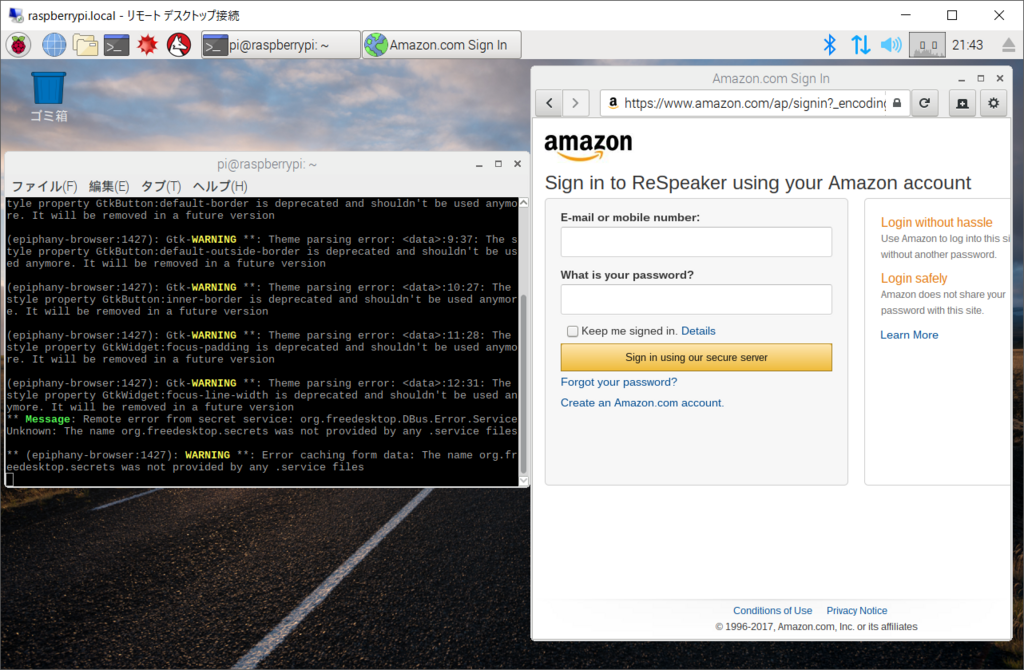Click the CPU usage monitor
Image resolution: width=1024 pixels, height=670 pixels.
927,45
